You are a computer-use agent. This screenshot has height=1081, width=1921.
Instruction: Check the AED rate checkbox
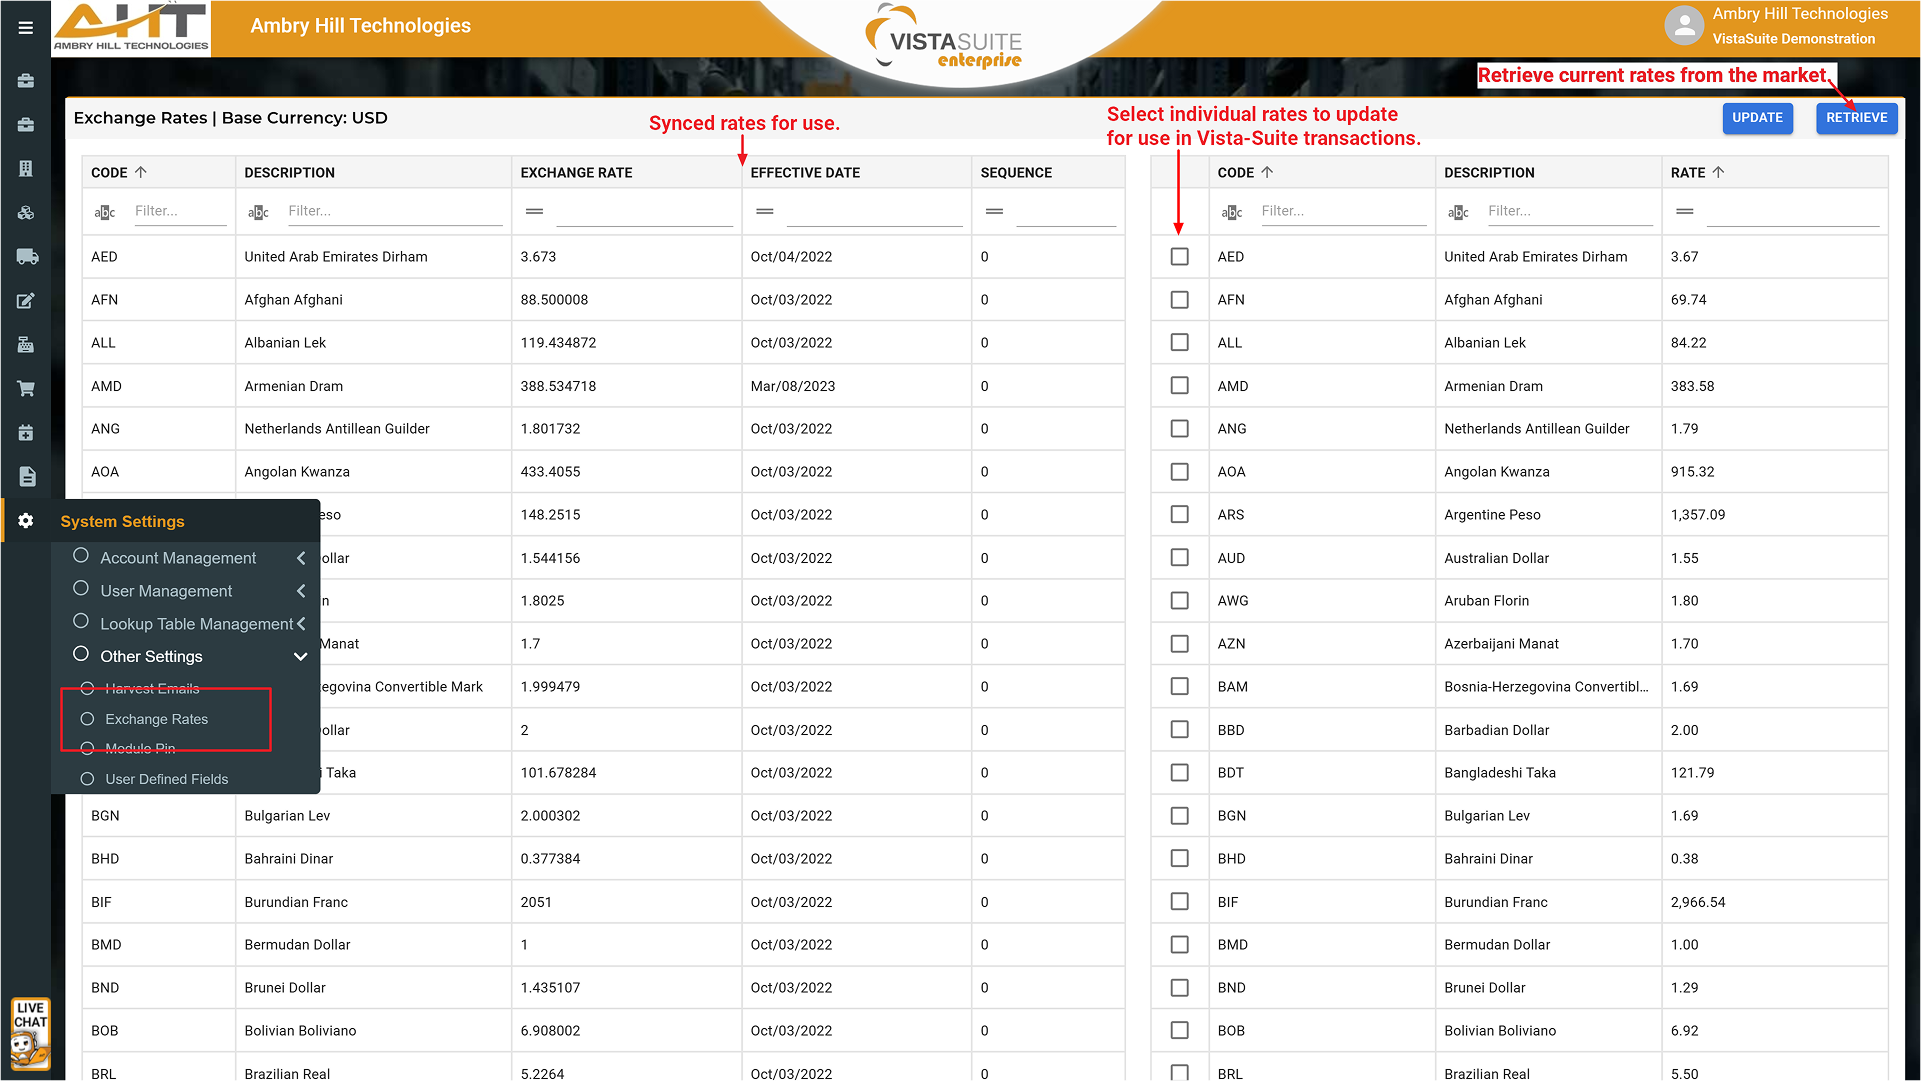1180,257
